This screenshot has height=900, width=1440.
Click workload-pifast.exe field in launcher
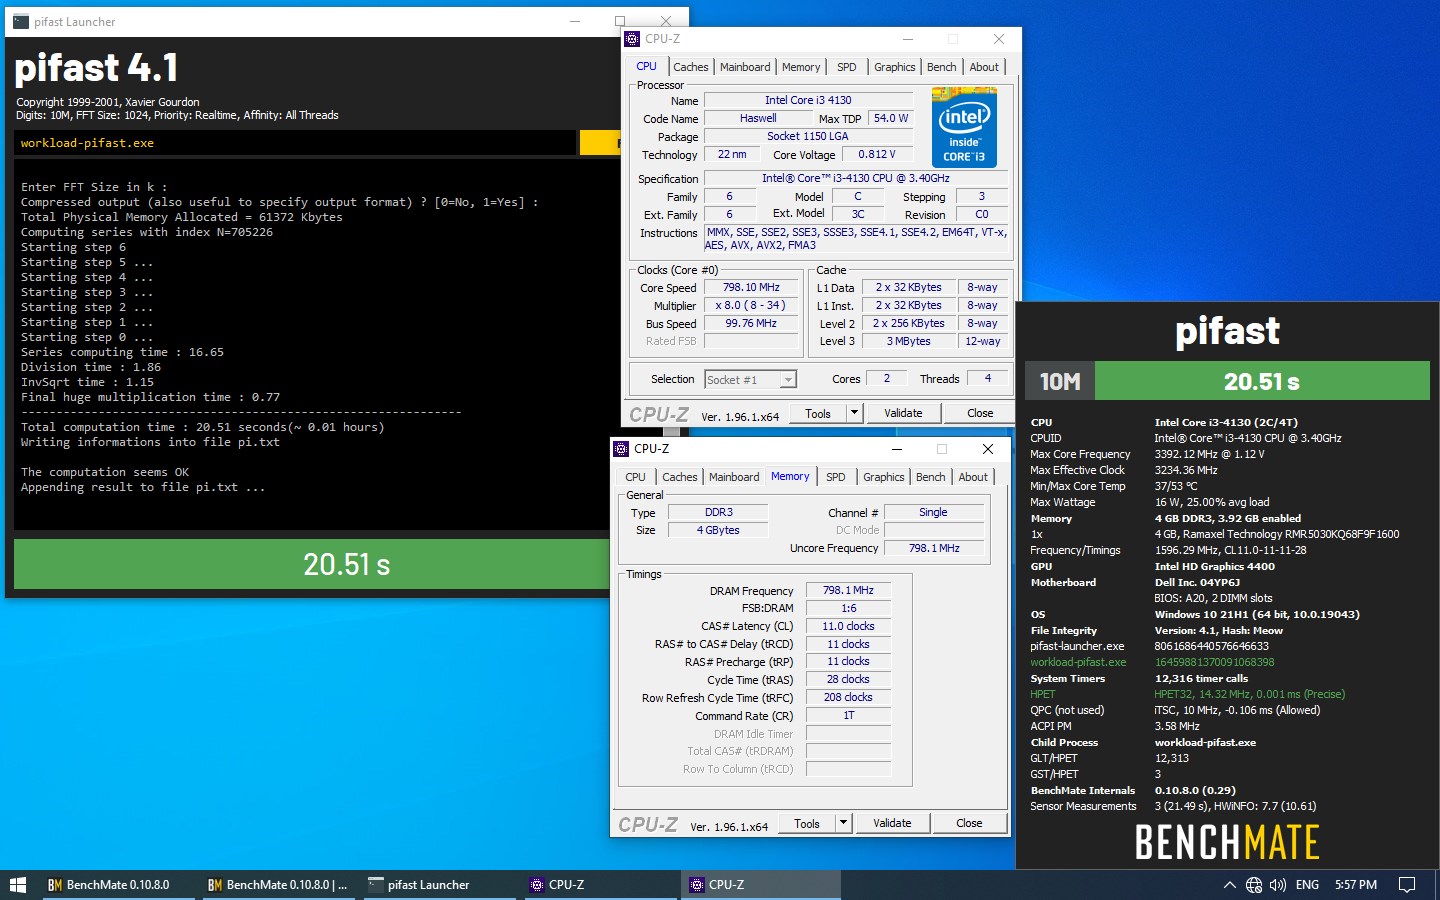[295, 143]
